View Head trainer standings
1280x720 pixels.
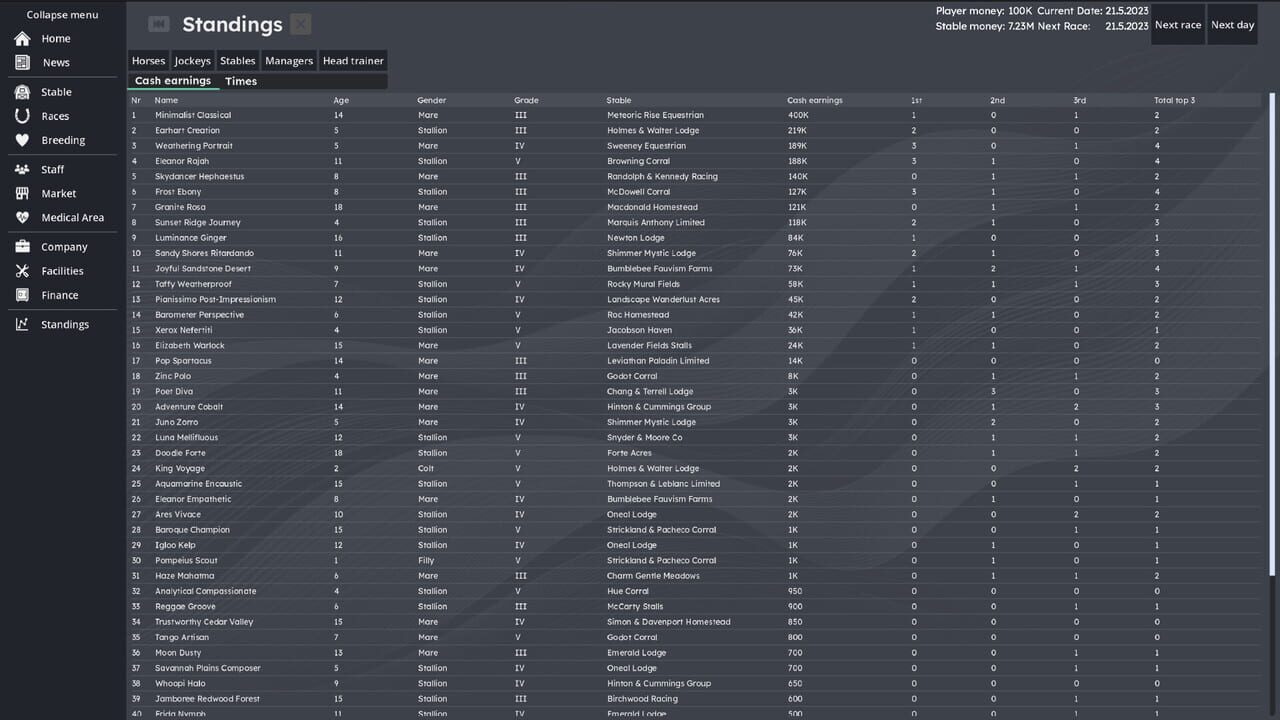353,60
